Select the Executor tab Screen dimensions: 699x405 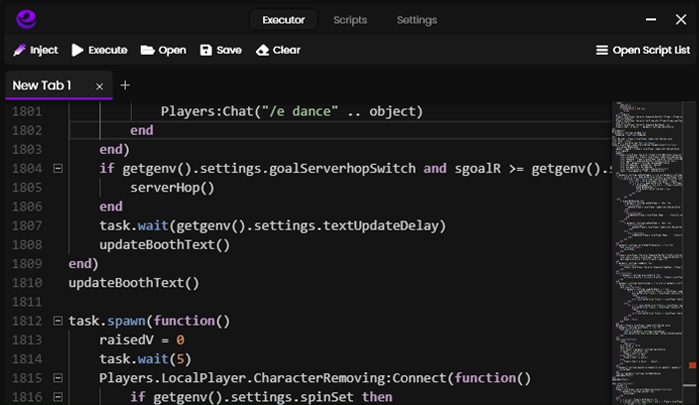click(283, 20)
